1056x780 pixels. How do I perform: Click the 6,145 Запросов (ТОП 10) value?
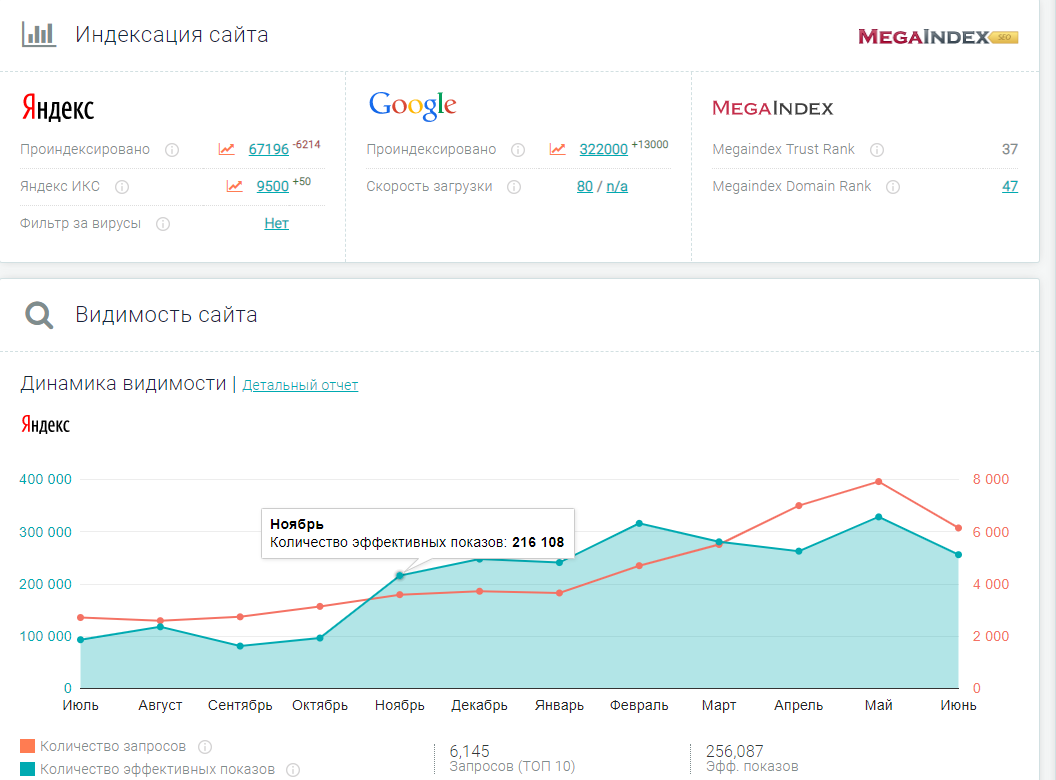click(469, 751)
